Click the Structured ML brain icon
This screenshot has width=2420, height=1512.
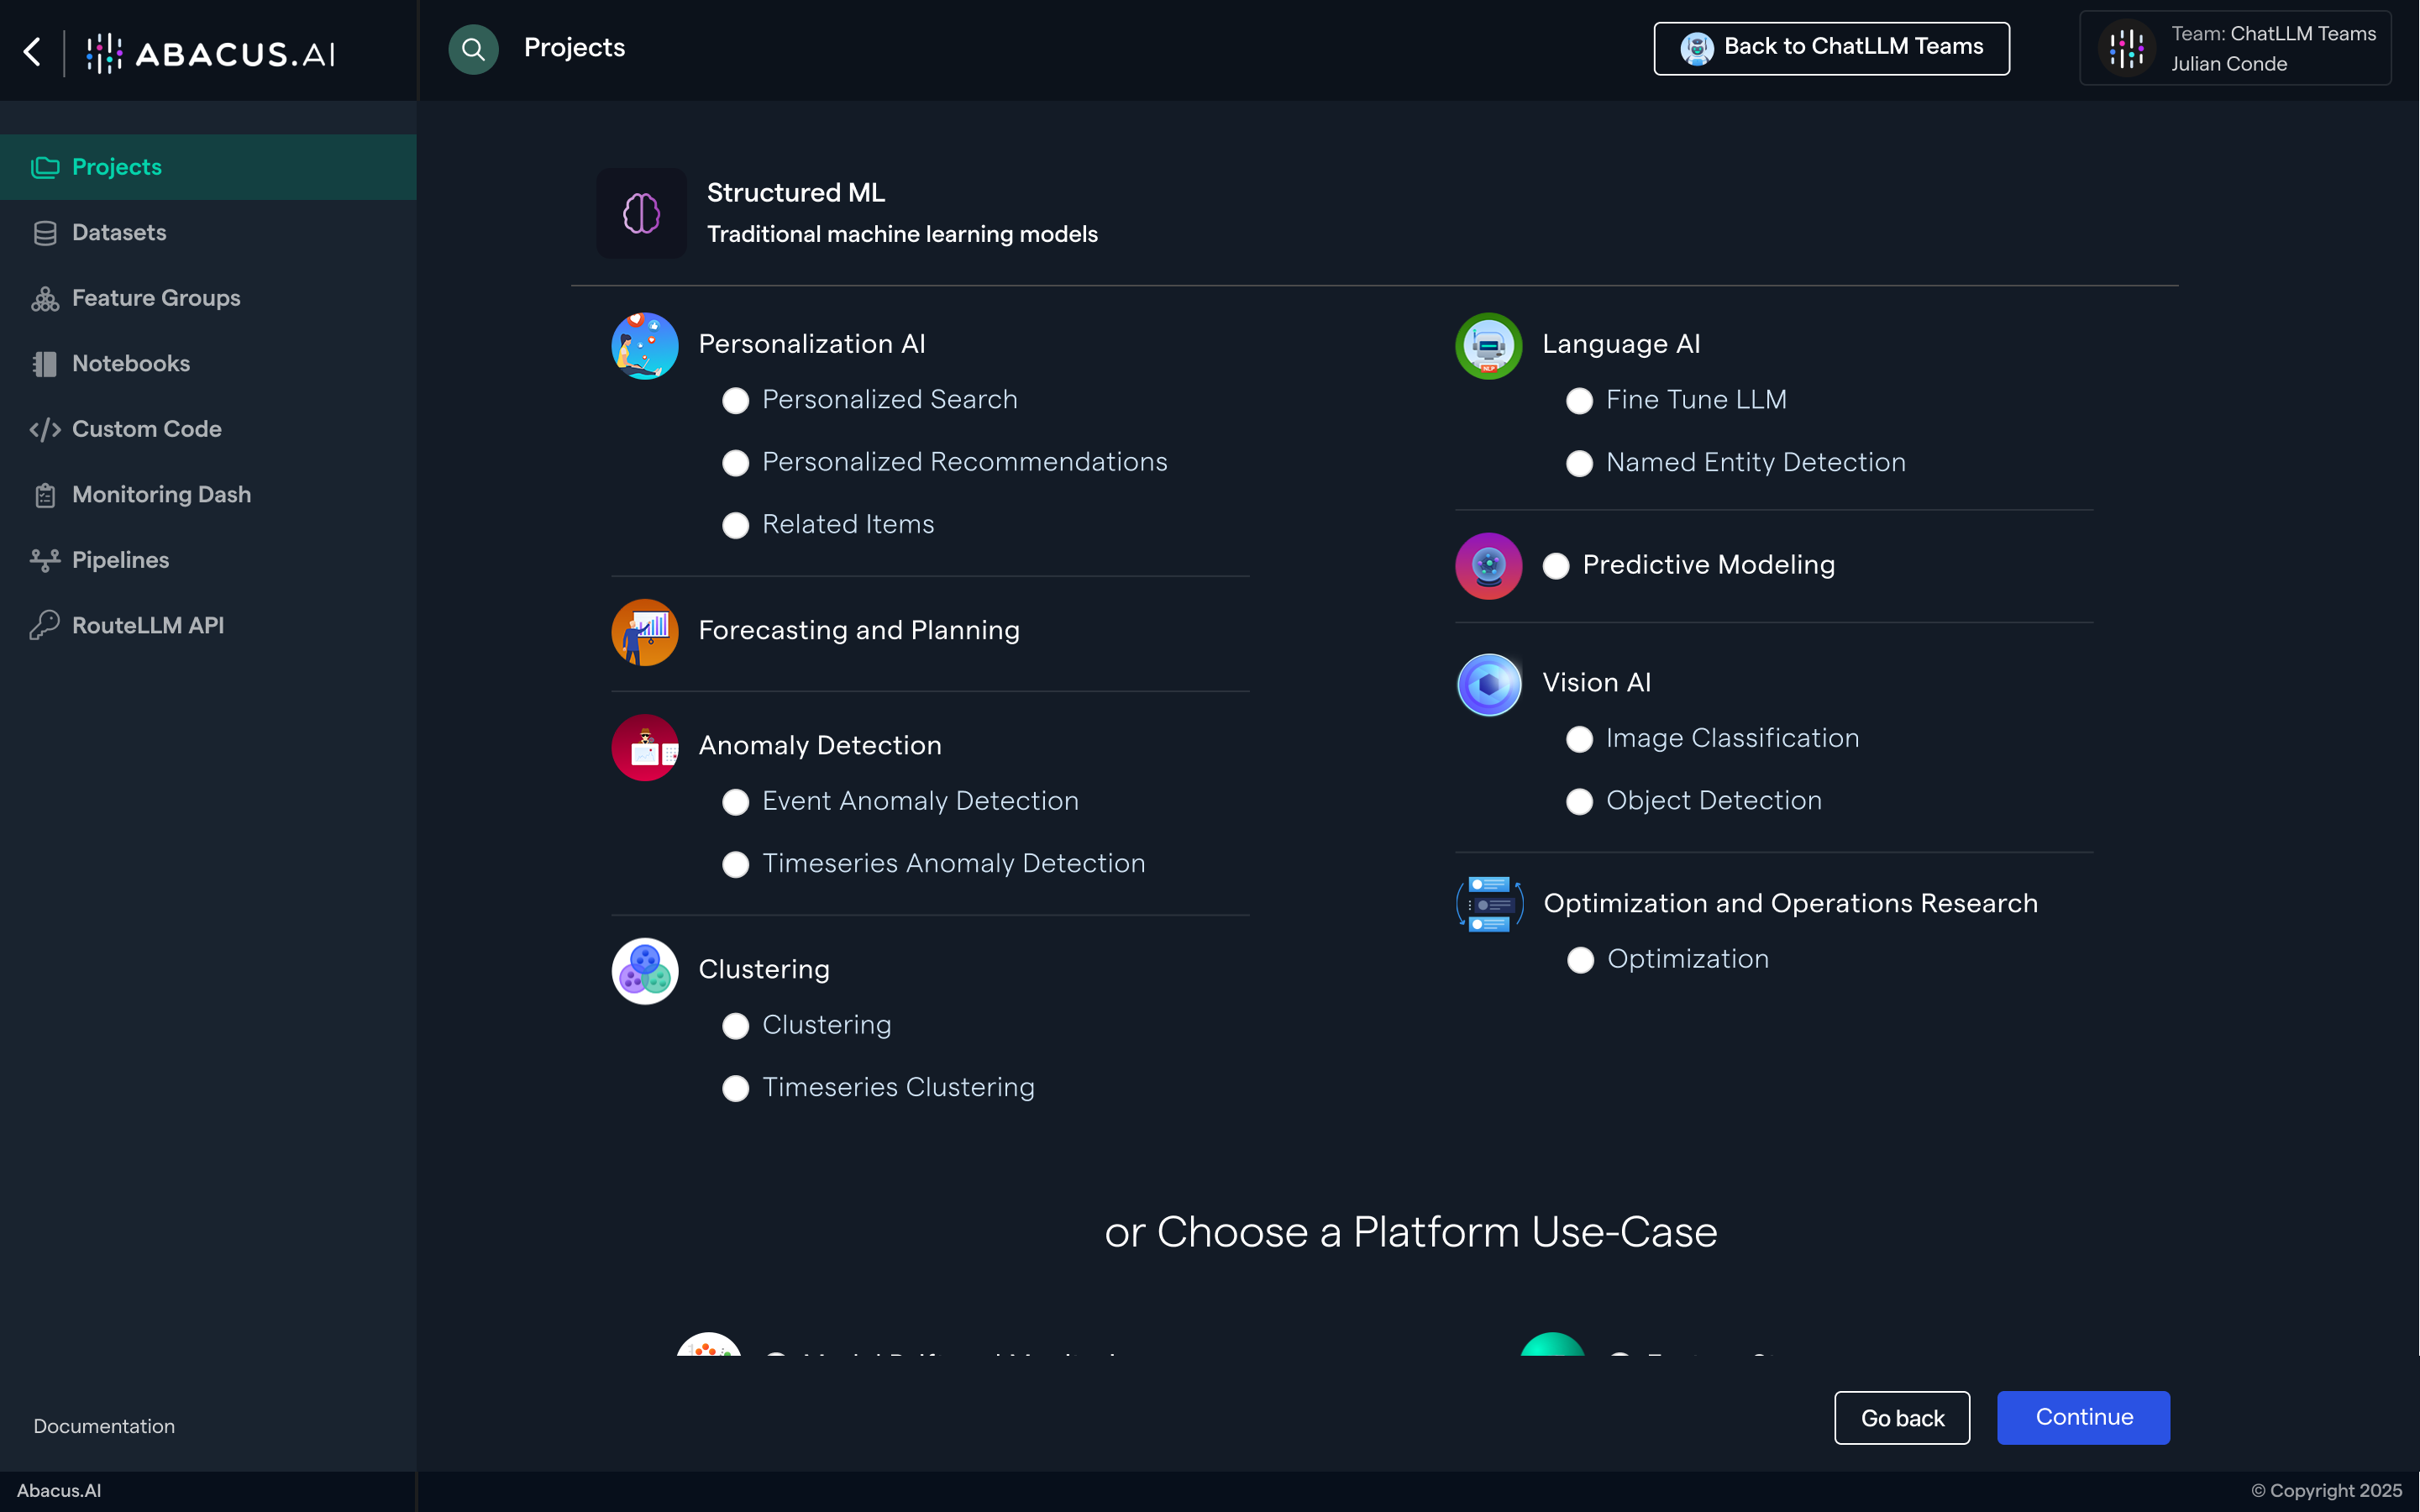tap(641, 213)
